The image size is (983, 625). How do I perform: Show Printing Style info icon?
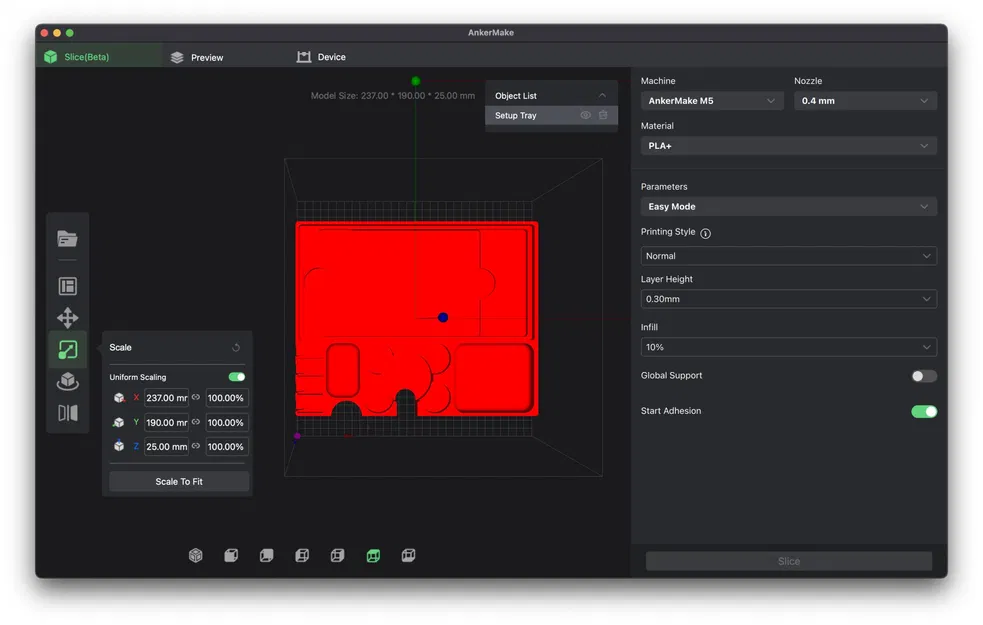tap(705, 233)
